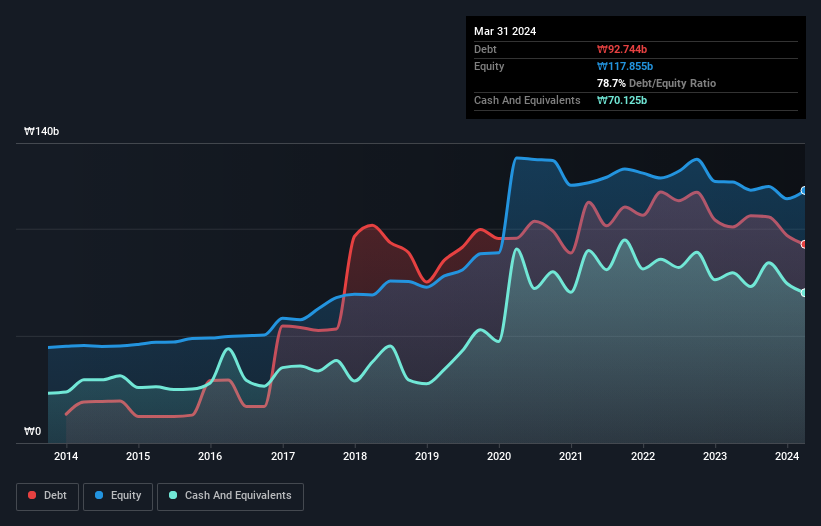The image size is (821, 526).
Task: Click the blue Equity endpoint marker
Action: point(804,191)
